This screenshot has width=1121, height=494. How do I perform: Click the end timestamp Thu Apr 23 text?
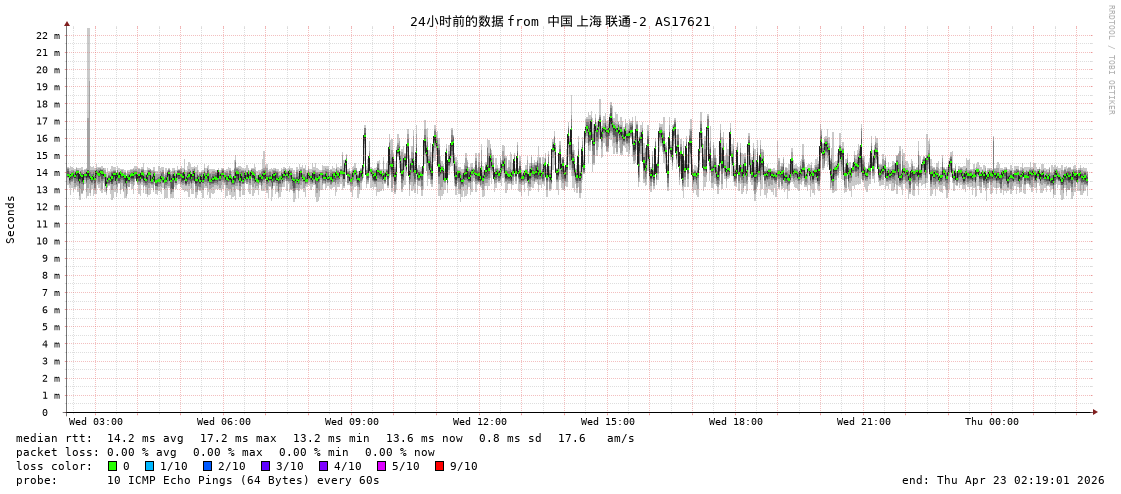[x=1003, y=480]
